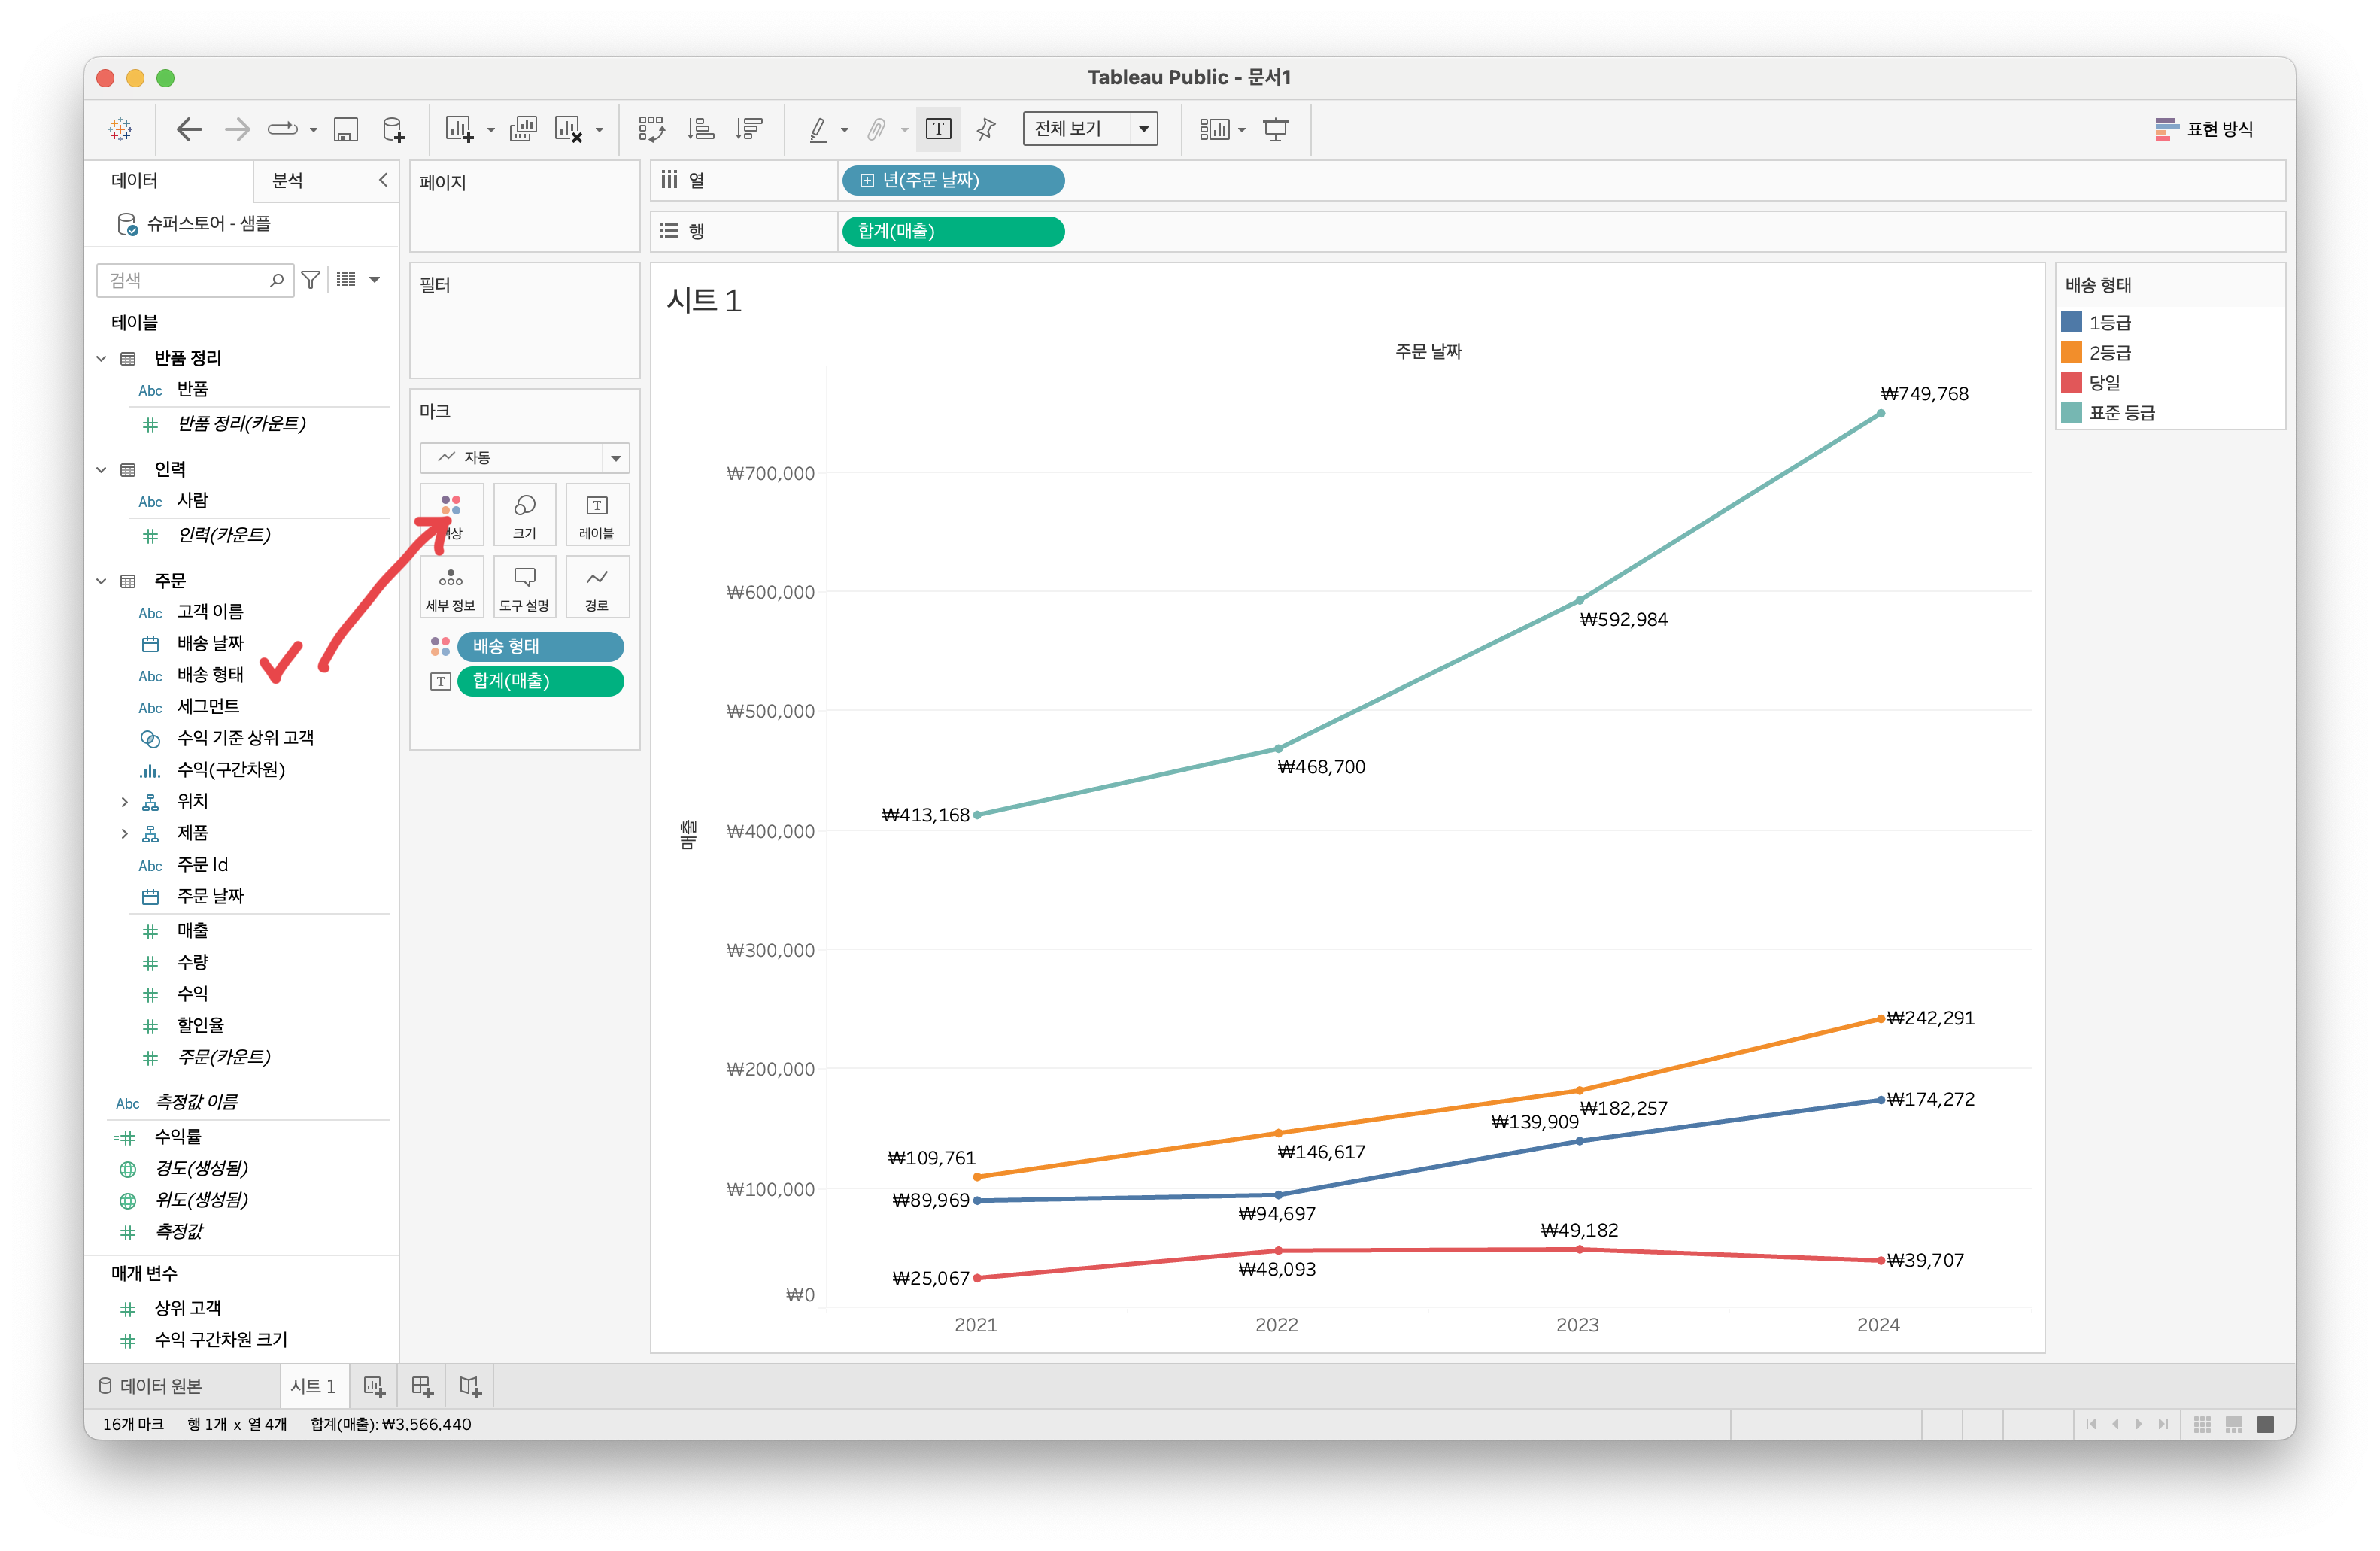Click the Add new data source icon
2380x1551 pixels.
(393, 129)
